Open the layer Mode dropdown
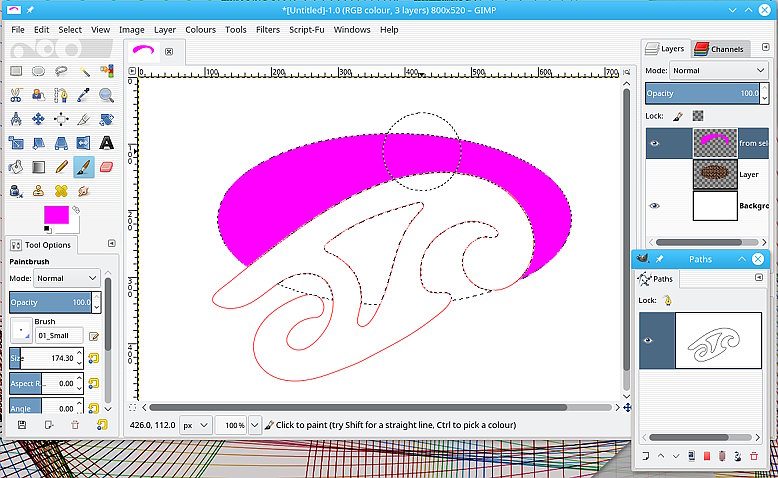Screen dimensions: 778x478 (719, 71)
